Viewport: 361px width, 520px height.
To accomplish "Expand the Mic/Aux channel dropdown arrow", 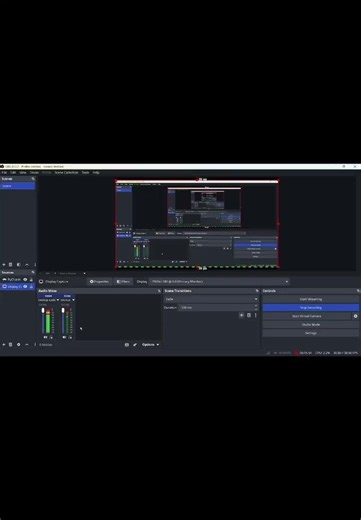I will pyautogui.click(x=73, y=300).
